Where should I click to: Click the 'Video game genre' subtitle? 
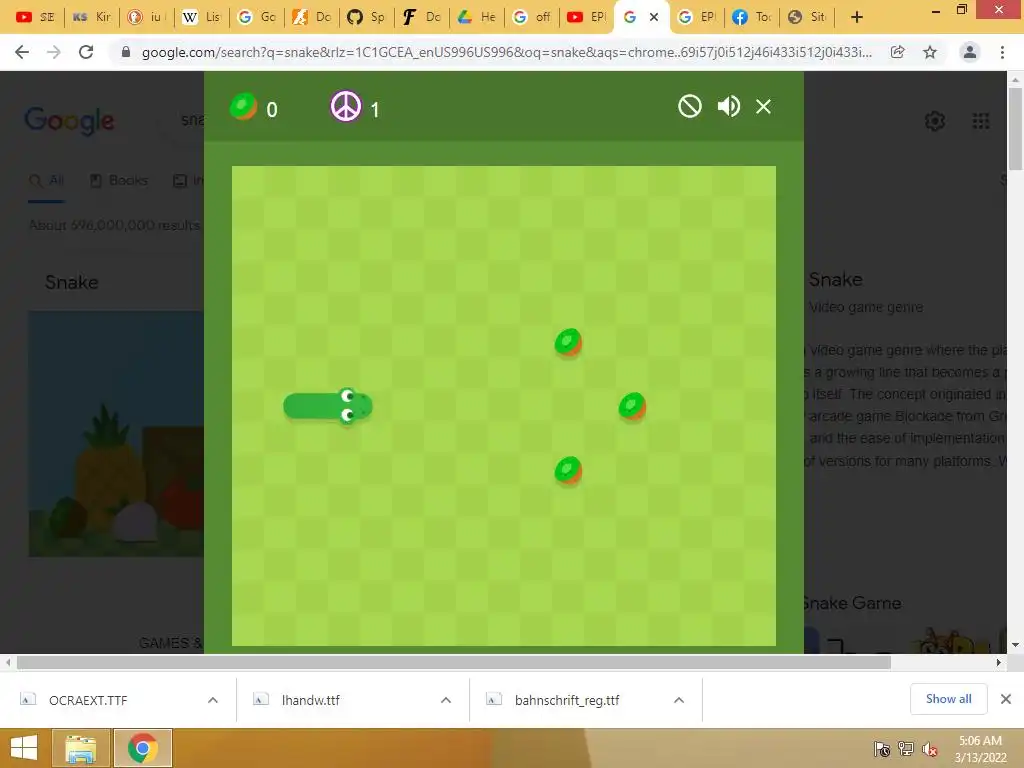[x=865, y=307]
